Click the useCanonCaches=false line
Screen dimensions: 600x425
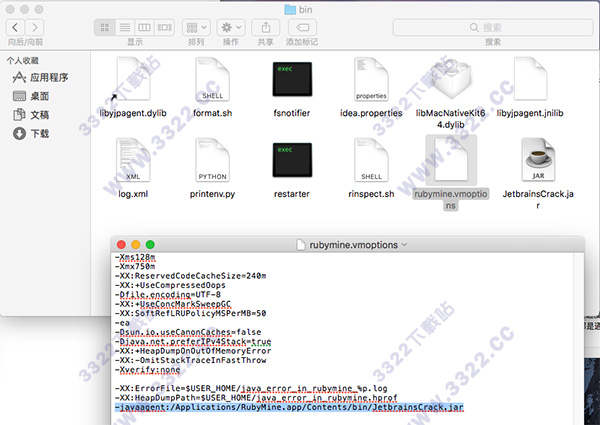188,332
